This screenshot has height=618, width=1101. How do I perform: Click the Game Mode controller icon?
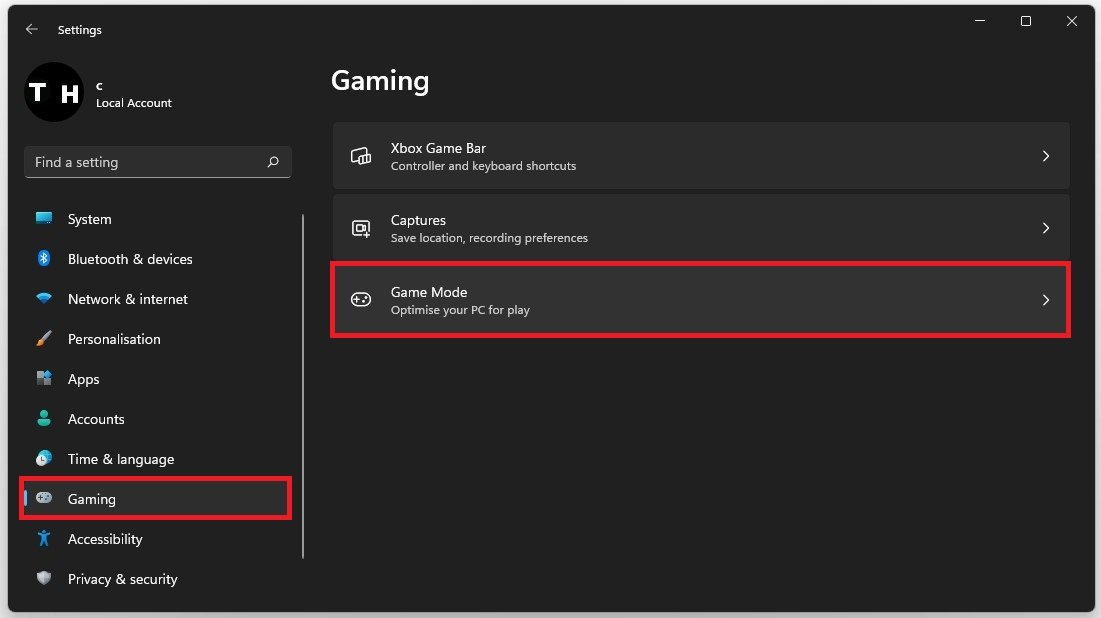pos(361,300)
